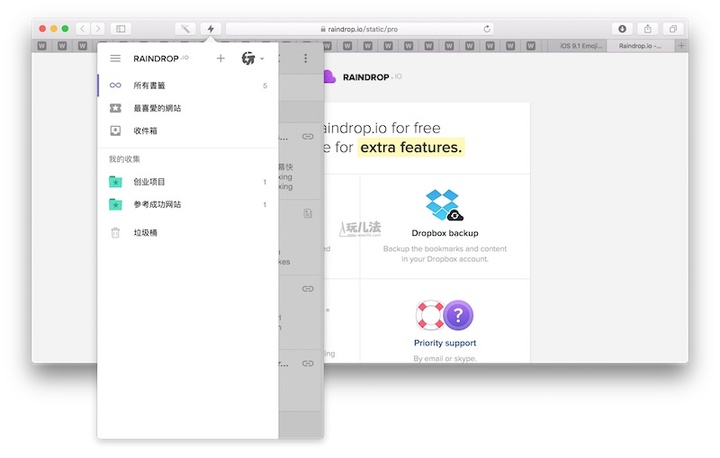
Task: Open the vertical three-dots more menu
Action: click(306, 59)
